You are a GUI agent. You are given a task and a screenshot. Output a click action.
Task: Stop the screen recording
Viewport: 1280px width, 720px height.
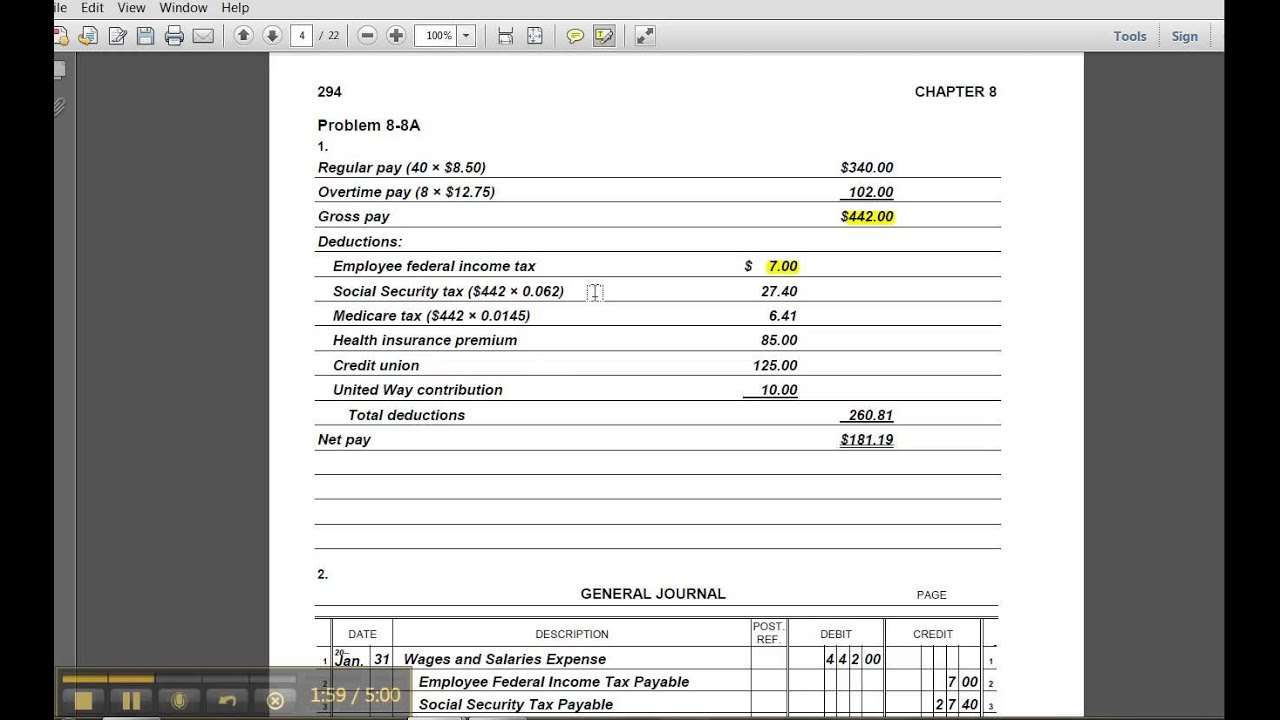83,701
